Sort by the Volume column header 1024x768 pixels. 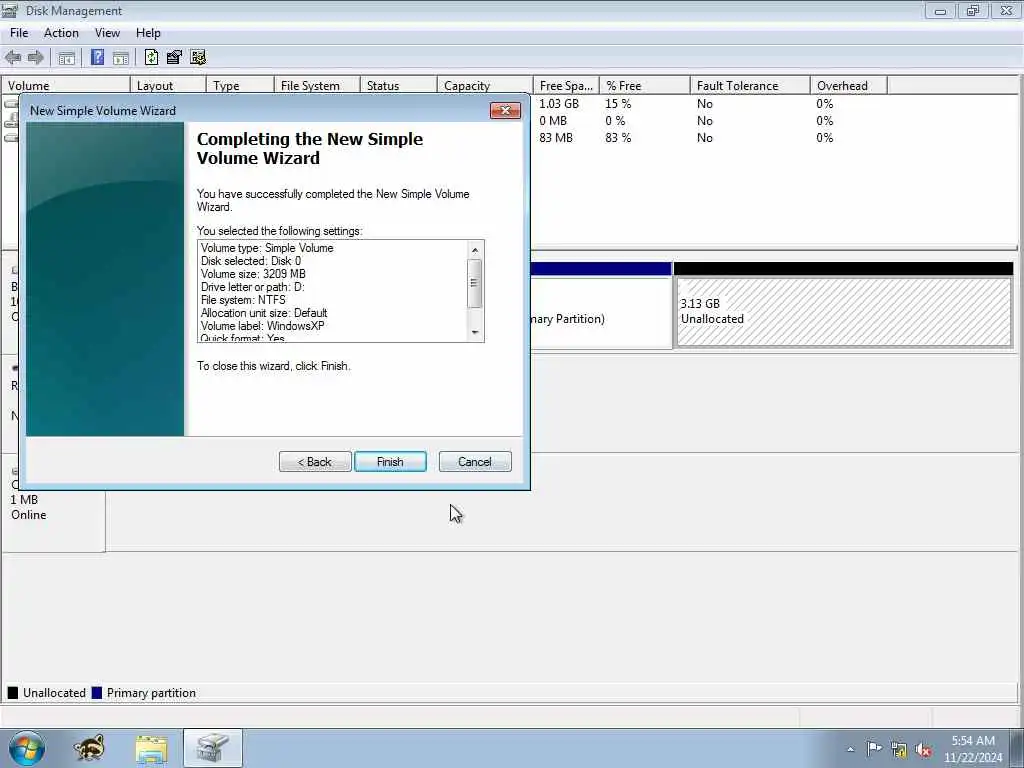point(65,86)
